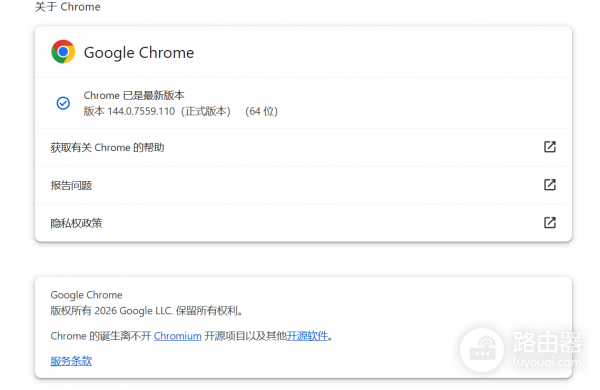This screenshot has width=600, height=390.
Task: Follow the Chromium link
Action: (x=178, y=336)
